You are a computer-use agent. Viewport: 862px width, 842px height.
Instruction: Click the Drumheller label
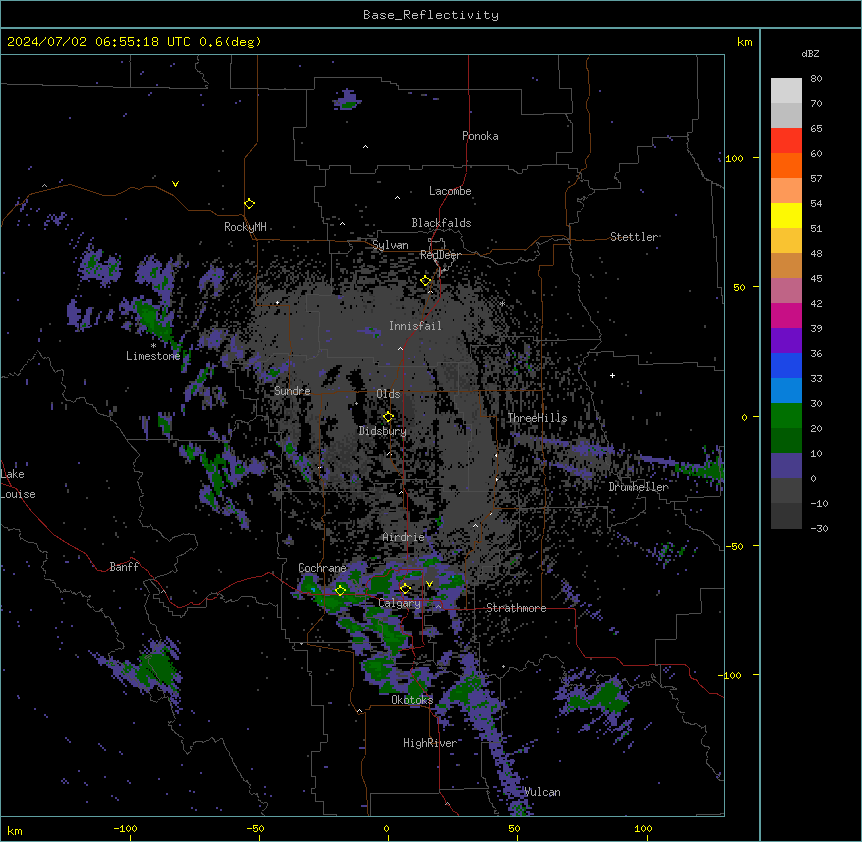click(x=638, y=487)
